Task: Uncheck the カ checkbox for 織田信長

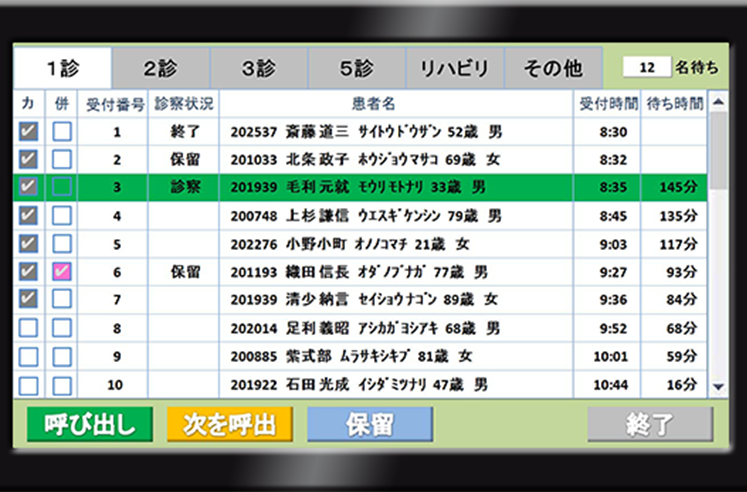Action: coord(28,271)
